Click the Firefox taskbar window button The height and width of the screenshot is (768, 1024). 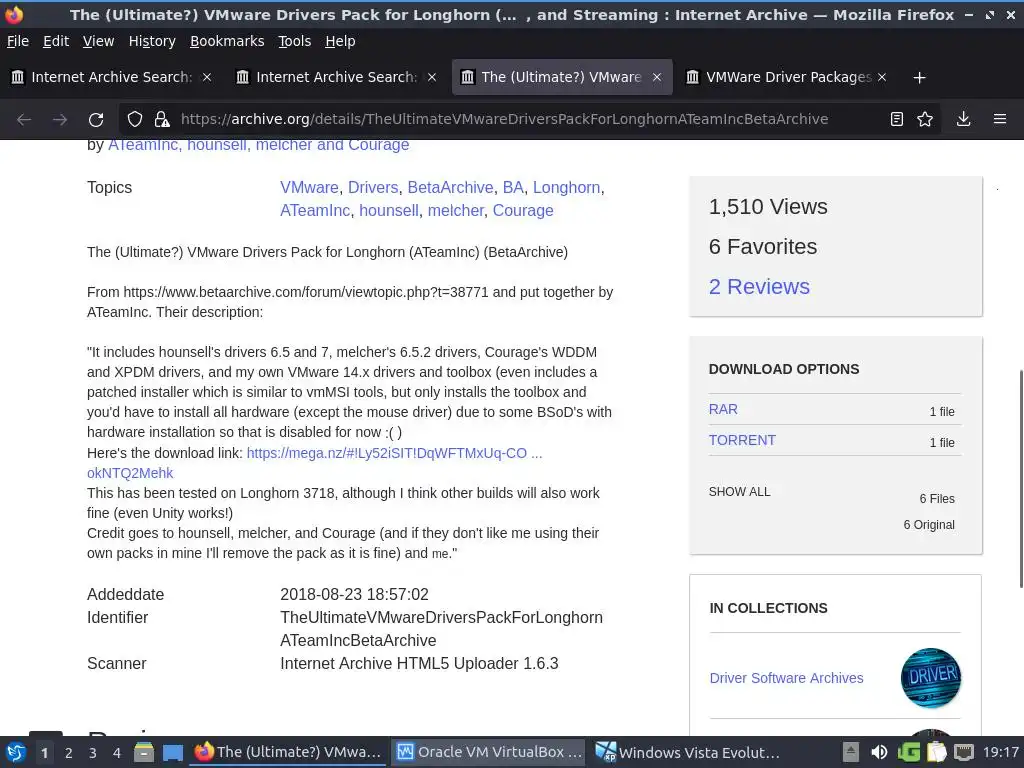point(288,752)
